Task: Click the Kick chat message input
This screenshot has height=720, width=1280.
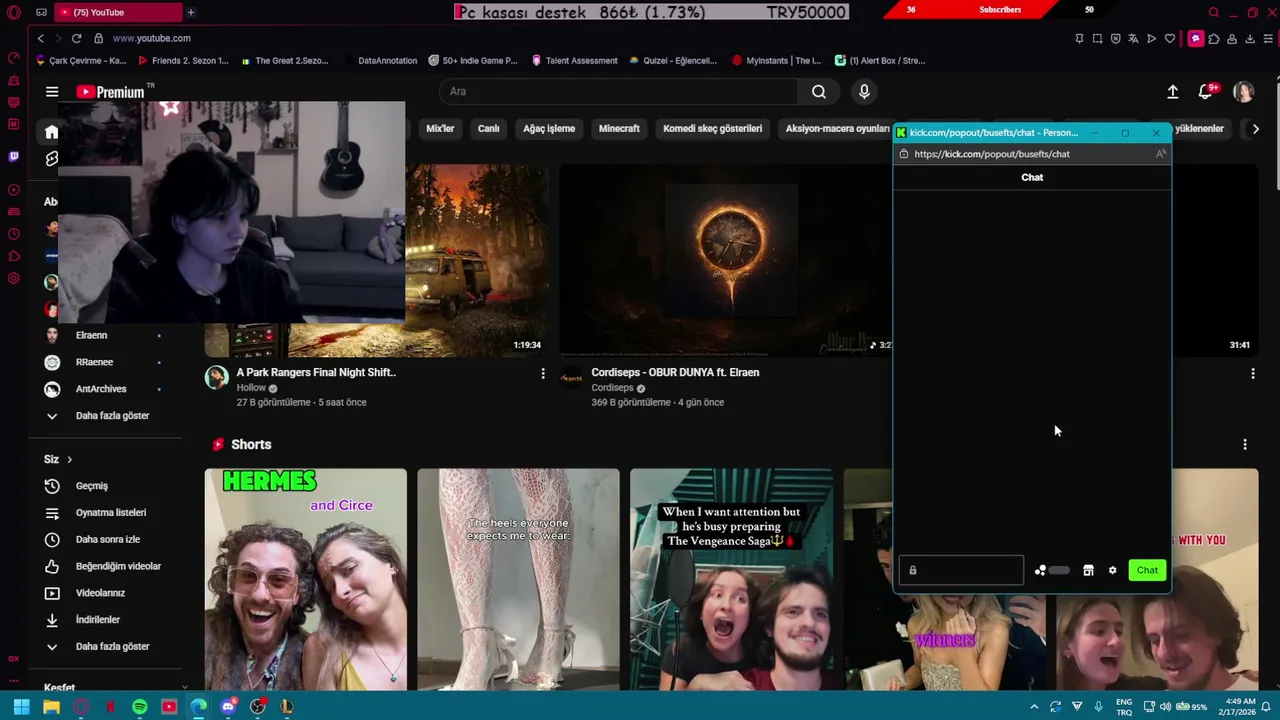Action: pos(961,570)
